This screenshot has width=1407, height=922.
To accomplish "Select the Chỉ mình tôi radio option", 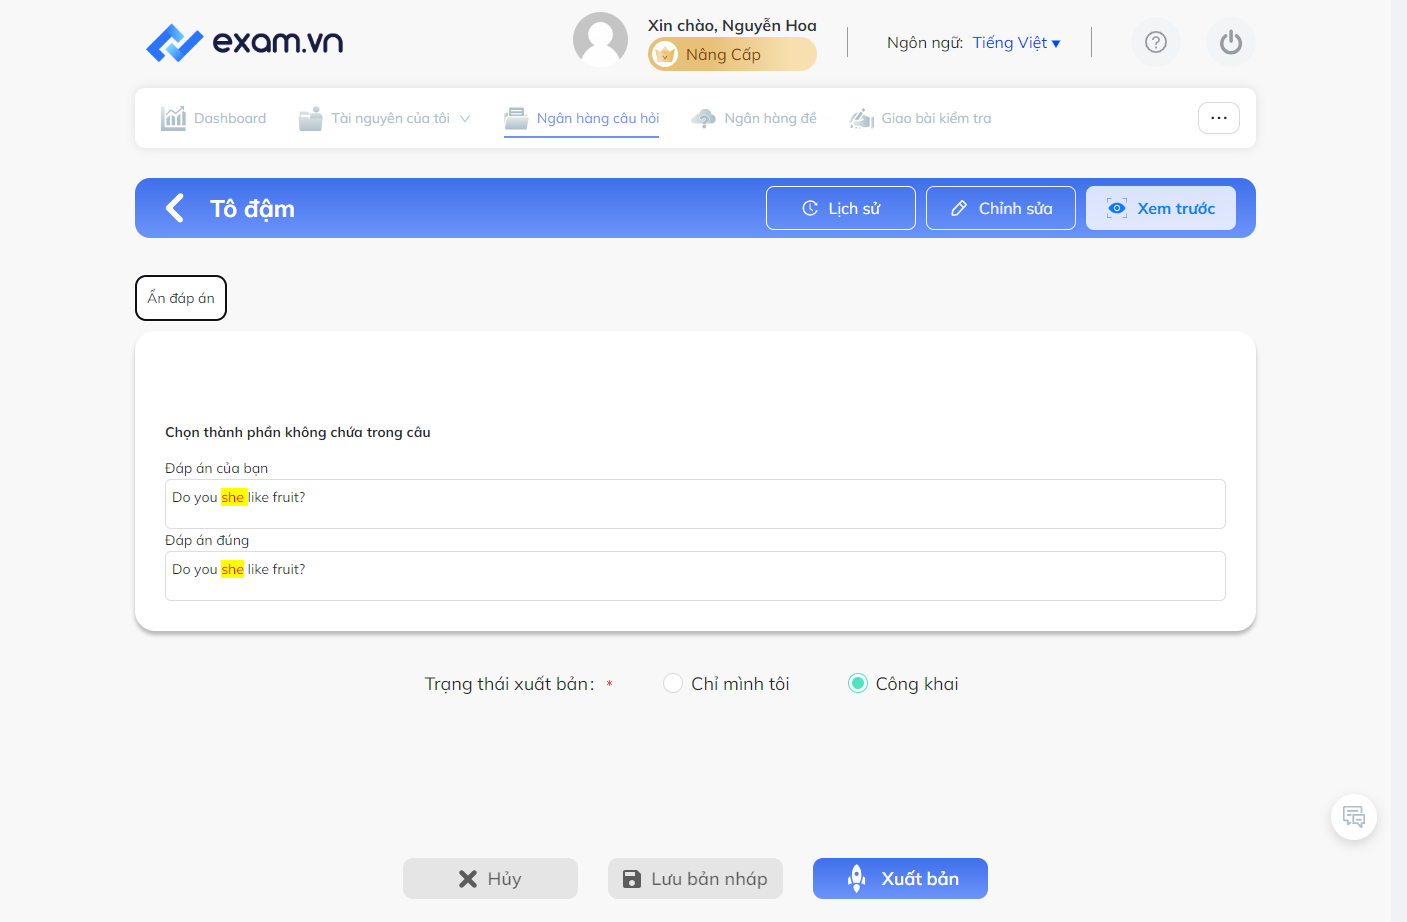I will [673, 683].
